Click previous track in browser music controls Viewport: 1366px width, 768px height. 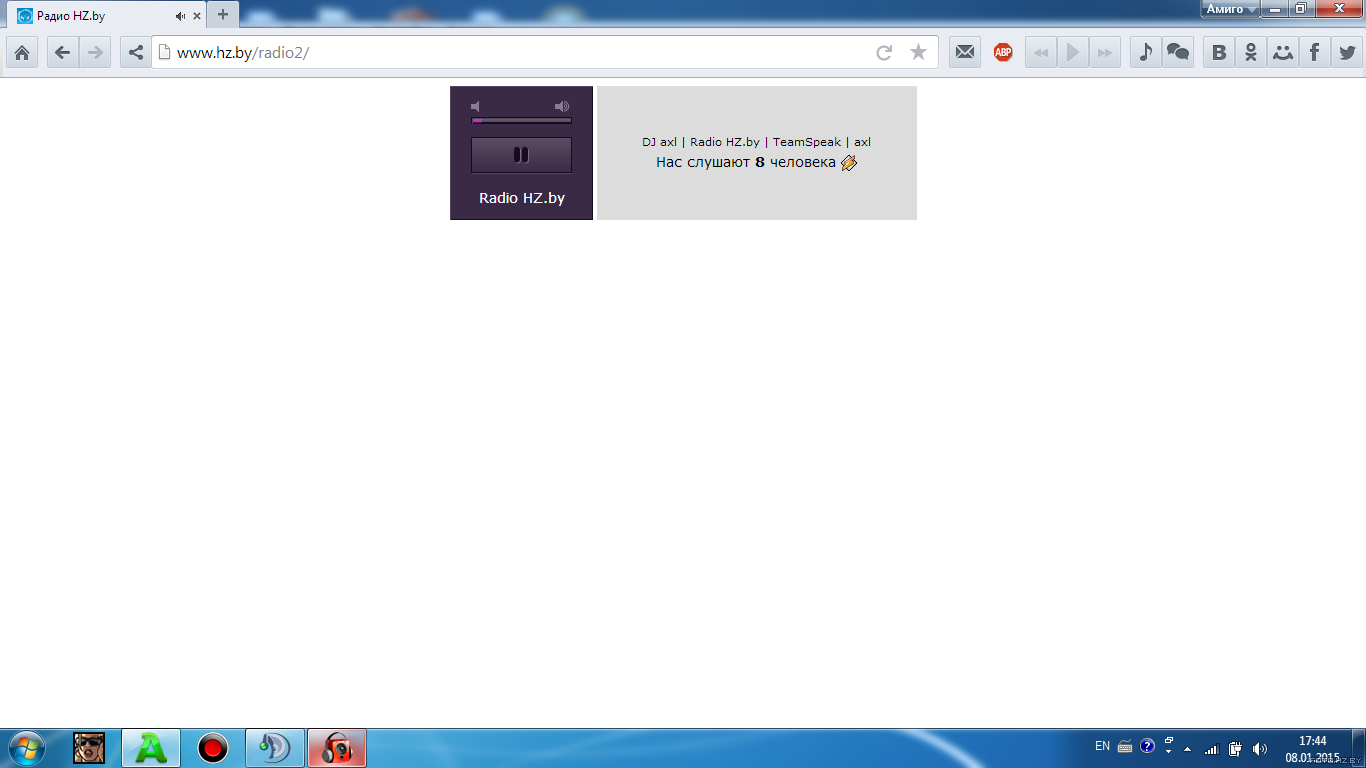pos(1041,52)
